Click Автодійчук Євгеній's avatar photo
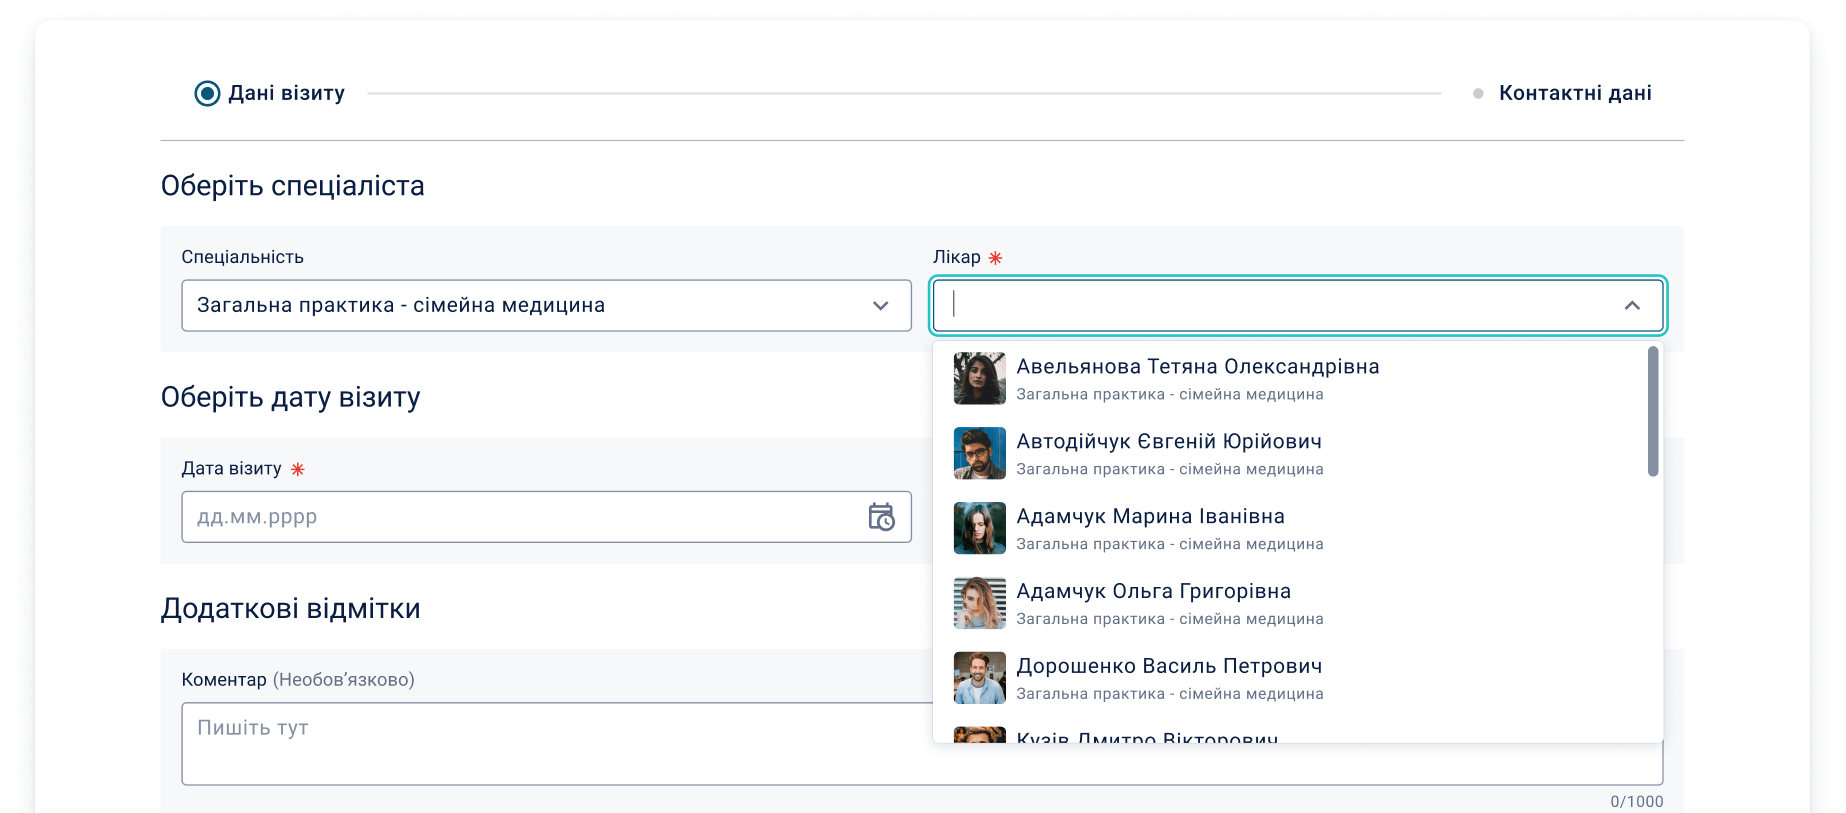Screen dimensions: 1846x813 (979, 453)
